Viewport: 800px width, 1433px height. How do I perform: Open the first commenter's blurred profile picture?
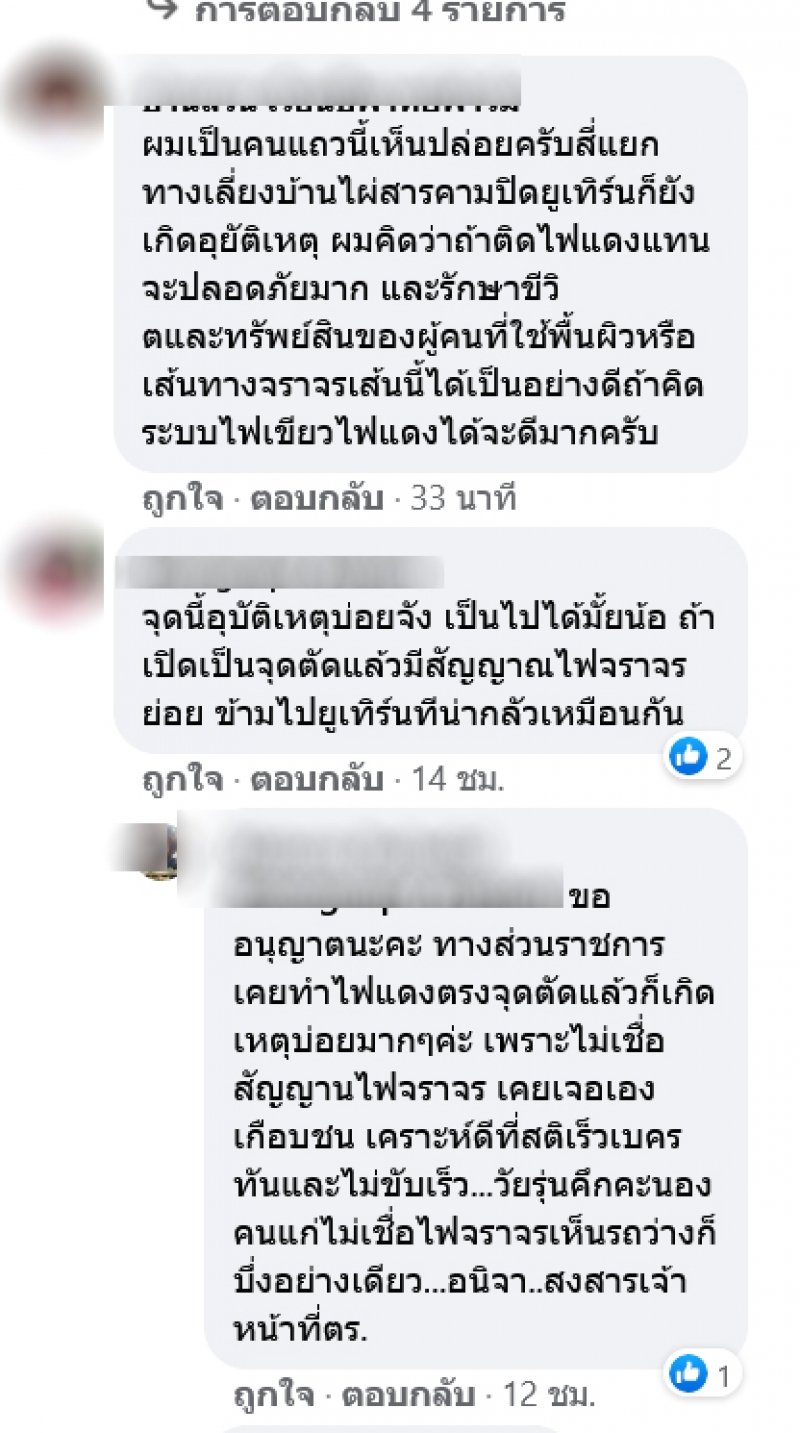click(56, 93)
